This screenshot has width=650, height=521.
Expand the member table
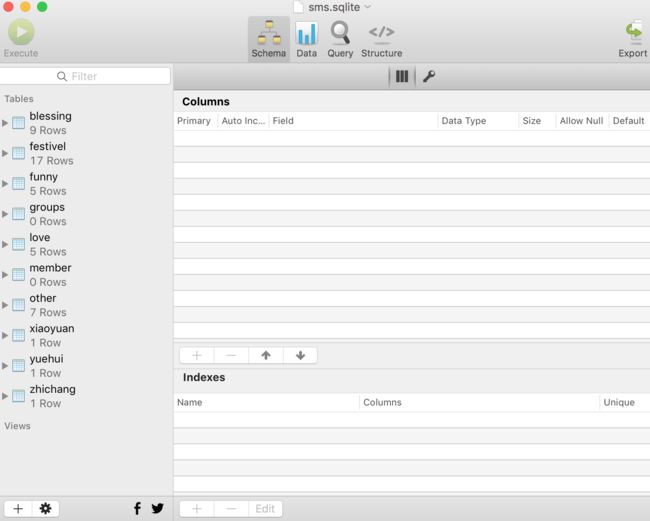[x=5, y=274]
